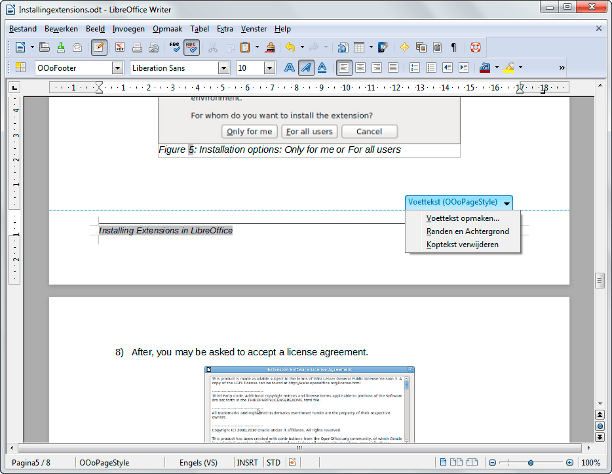Screen dimensions: 612x474
Task: Insert hyperlink icon in standard toolbar
Action: pos(342,48)
